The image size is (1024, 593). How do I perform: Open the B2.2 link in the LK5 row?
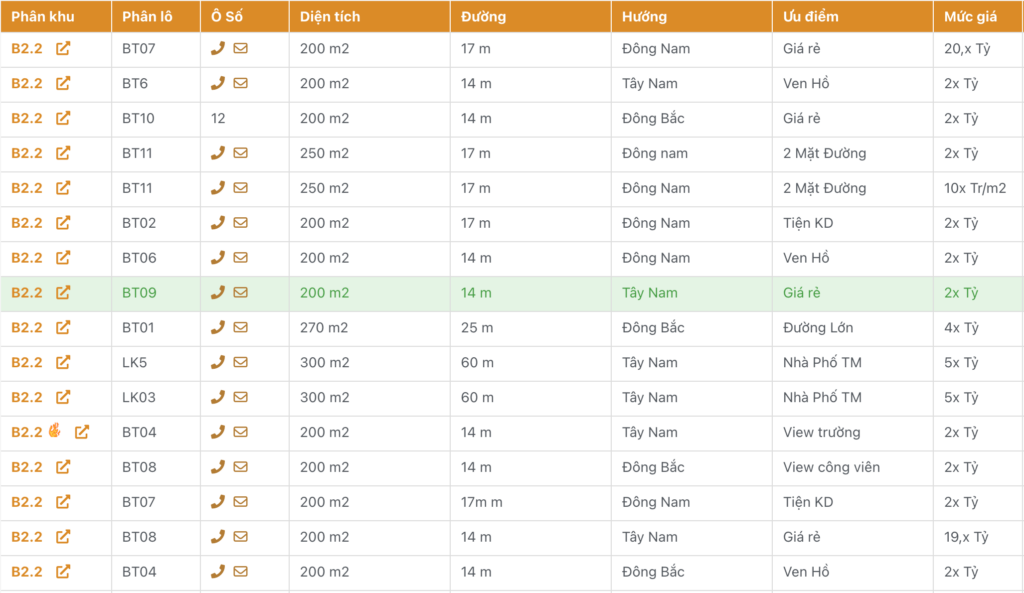click(27, 362)
